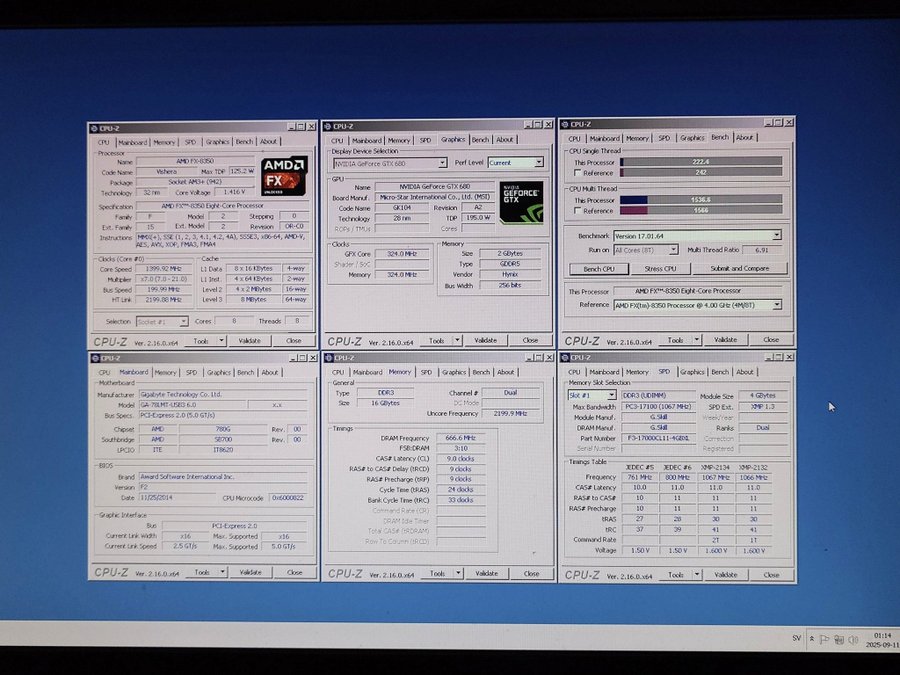Click the title bar icon of the Graphics tab CPU-Z window
Viewport: 900px width, 675px height.
[x=327, y=126]
